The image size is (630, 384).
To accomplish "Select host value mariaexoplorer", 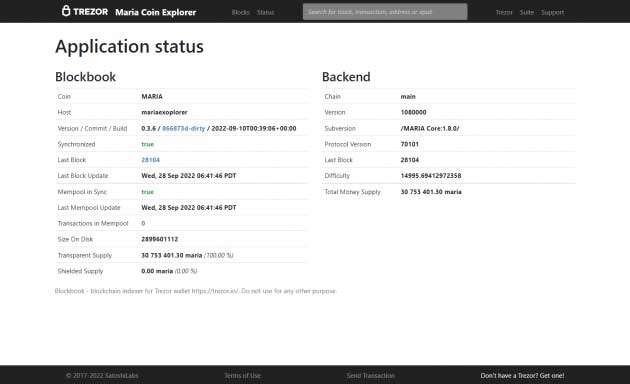I will (x=164, y=112).
